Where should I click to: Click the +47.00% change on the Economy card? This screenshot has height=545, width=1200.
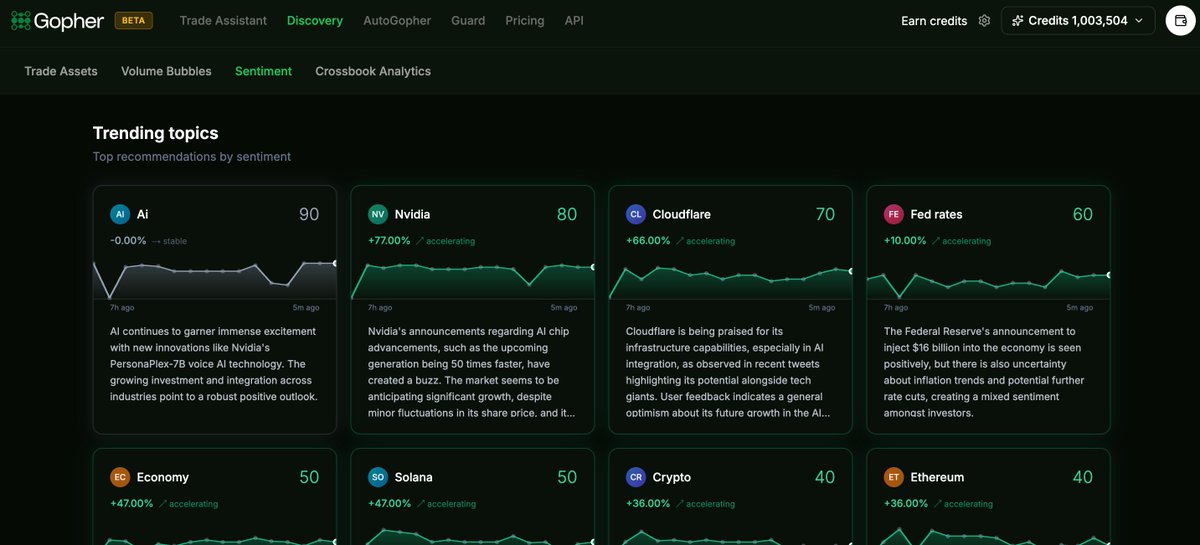131,504
